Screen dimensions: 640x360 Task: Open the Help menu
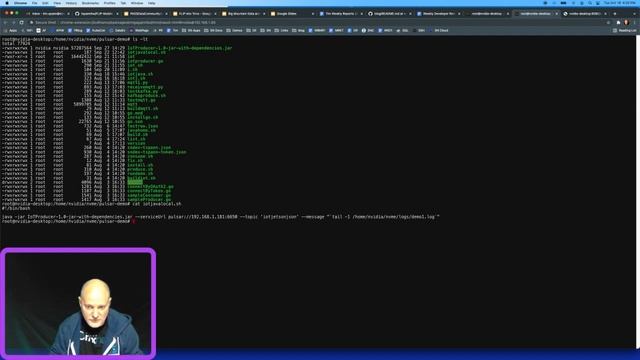(x=151, y=3)
